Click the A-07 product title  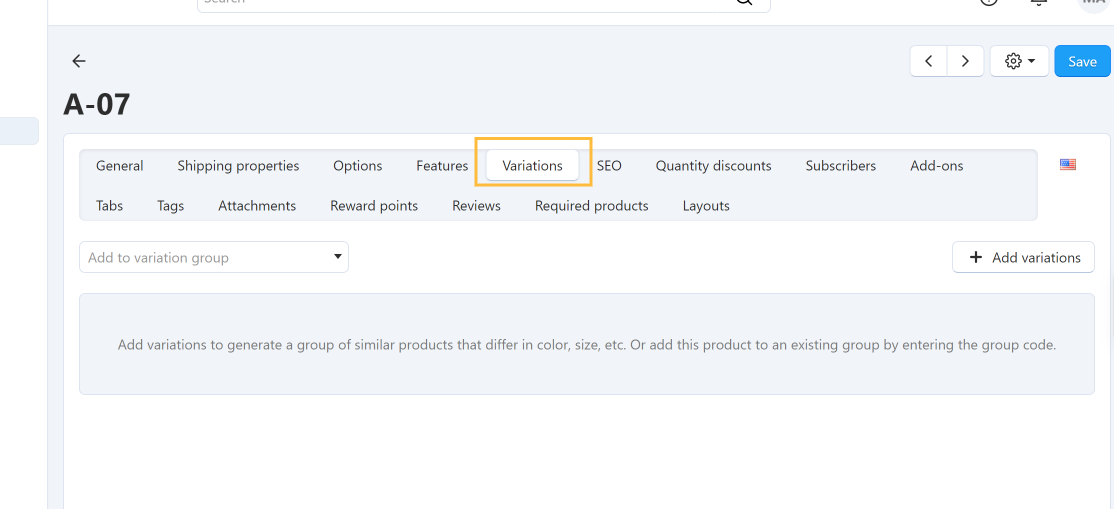[x=97, y=105]
